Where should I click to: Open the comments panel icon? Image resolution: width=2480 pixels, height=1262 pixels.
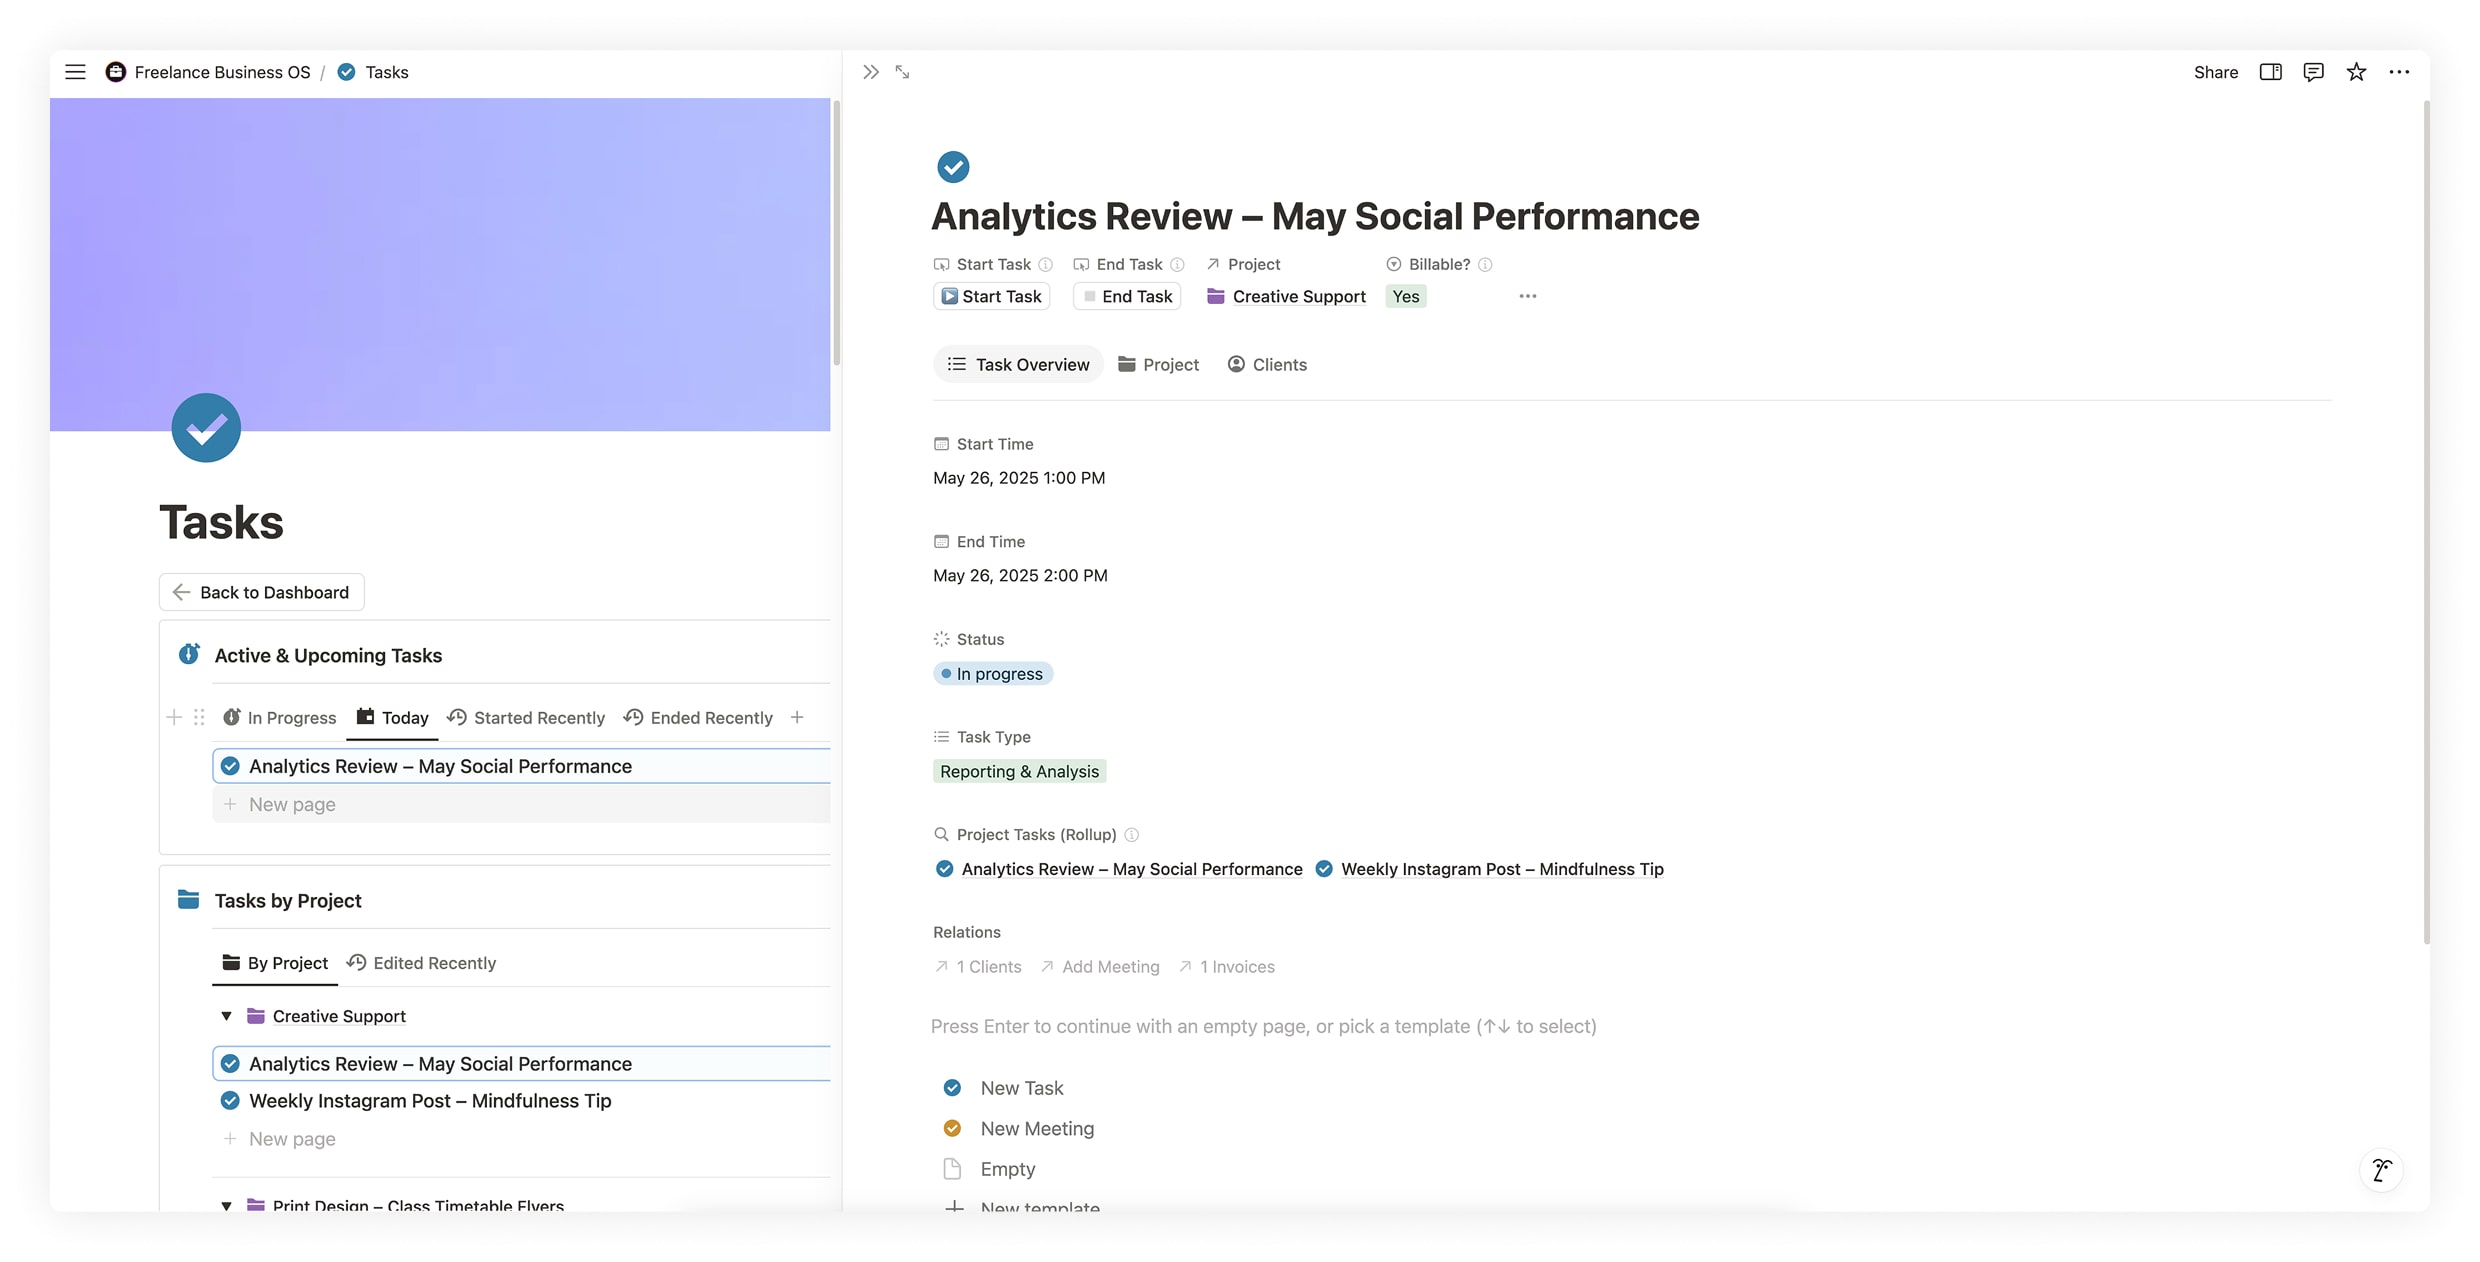2313,72
